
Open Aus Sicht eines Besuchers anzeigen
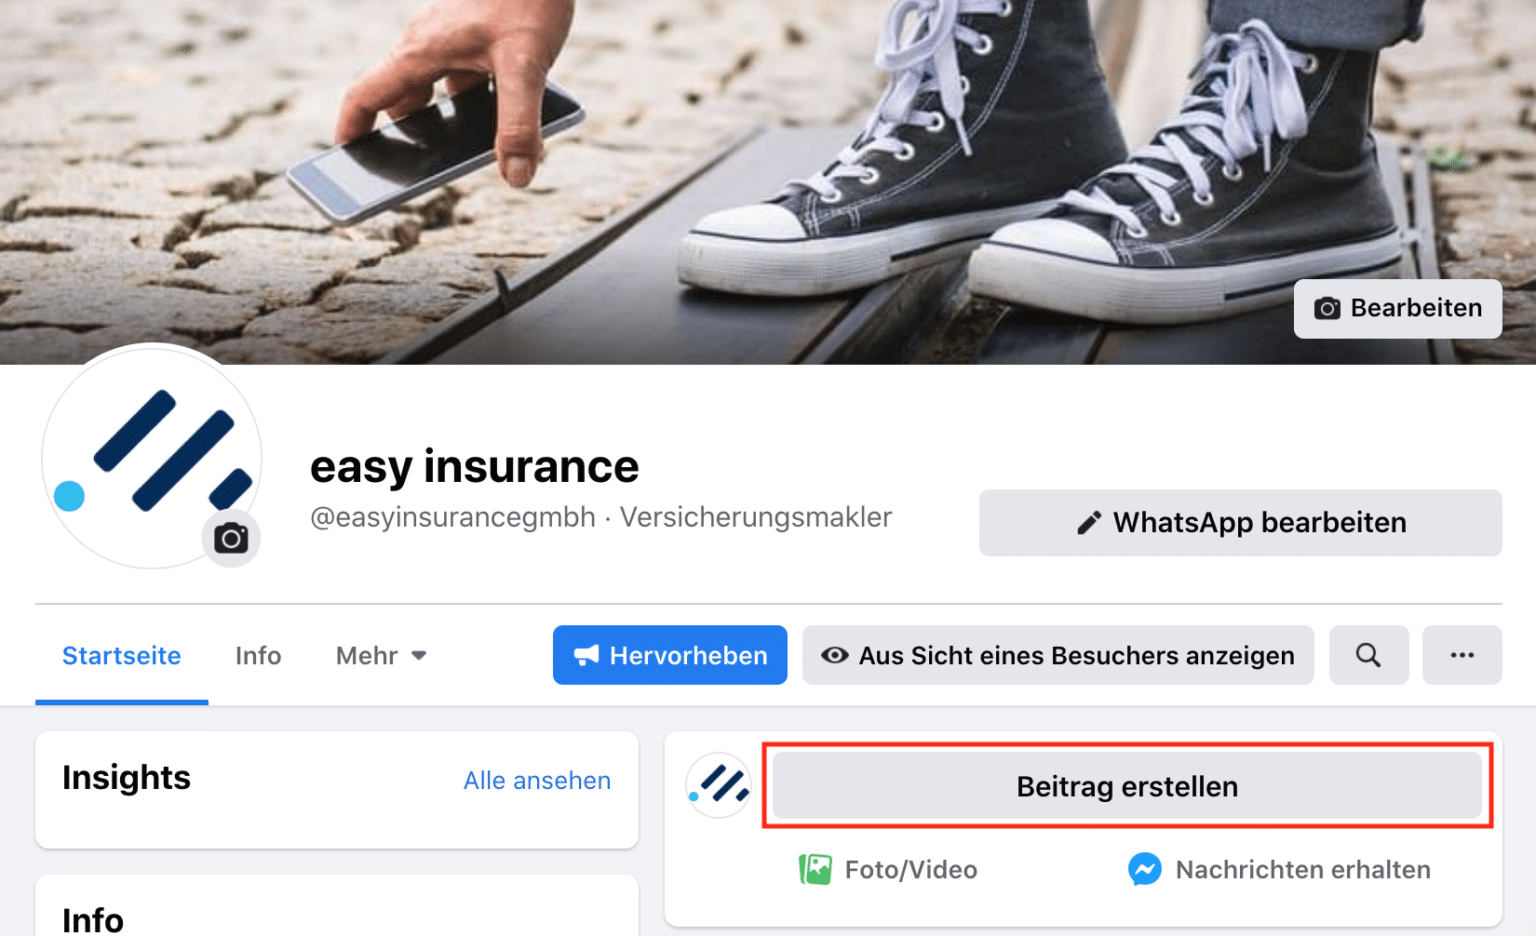pos(1058,655)
